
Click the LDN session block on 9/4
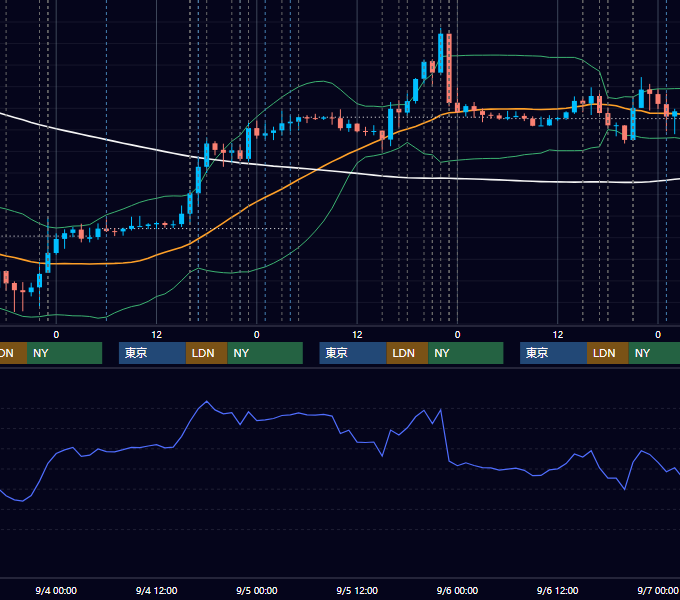pyautogui.click(x=206, y=353)
